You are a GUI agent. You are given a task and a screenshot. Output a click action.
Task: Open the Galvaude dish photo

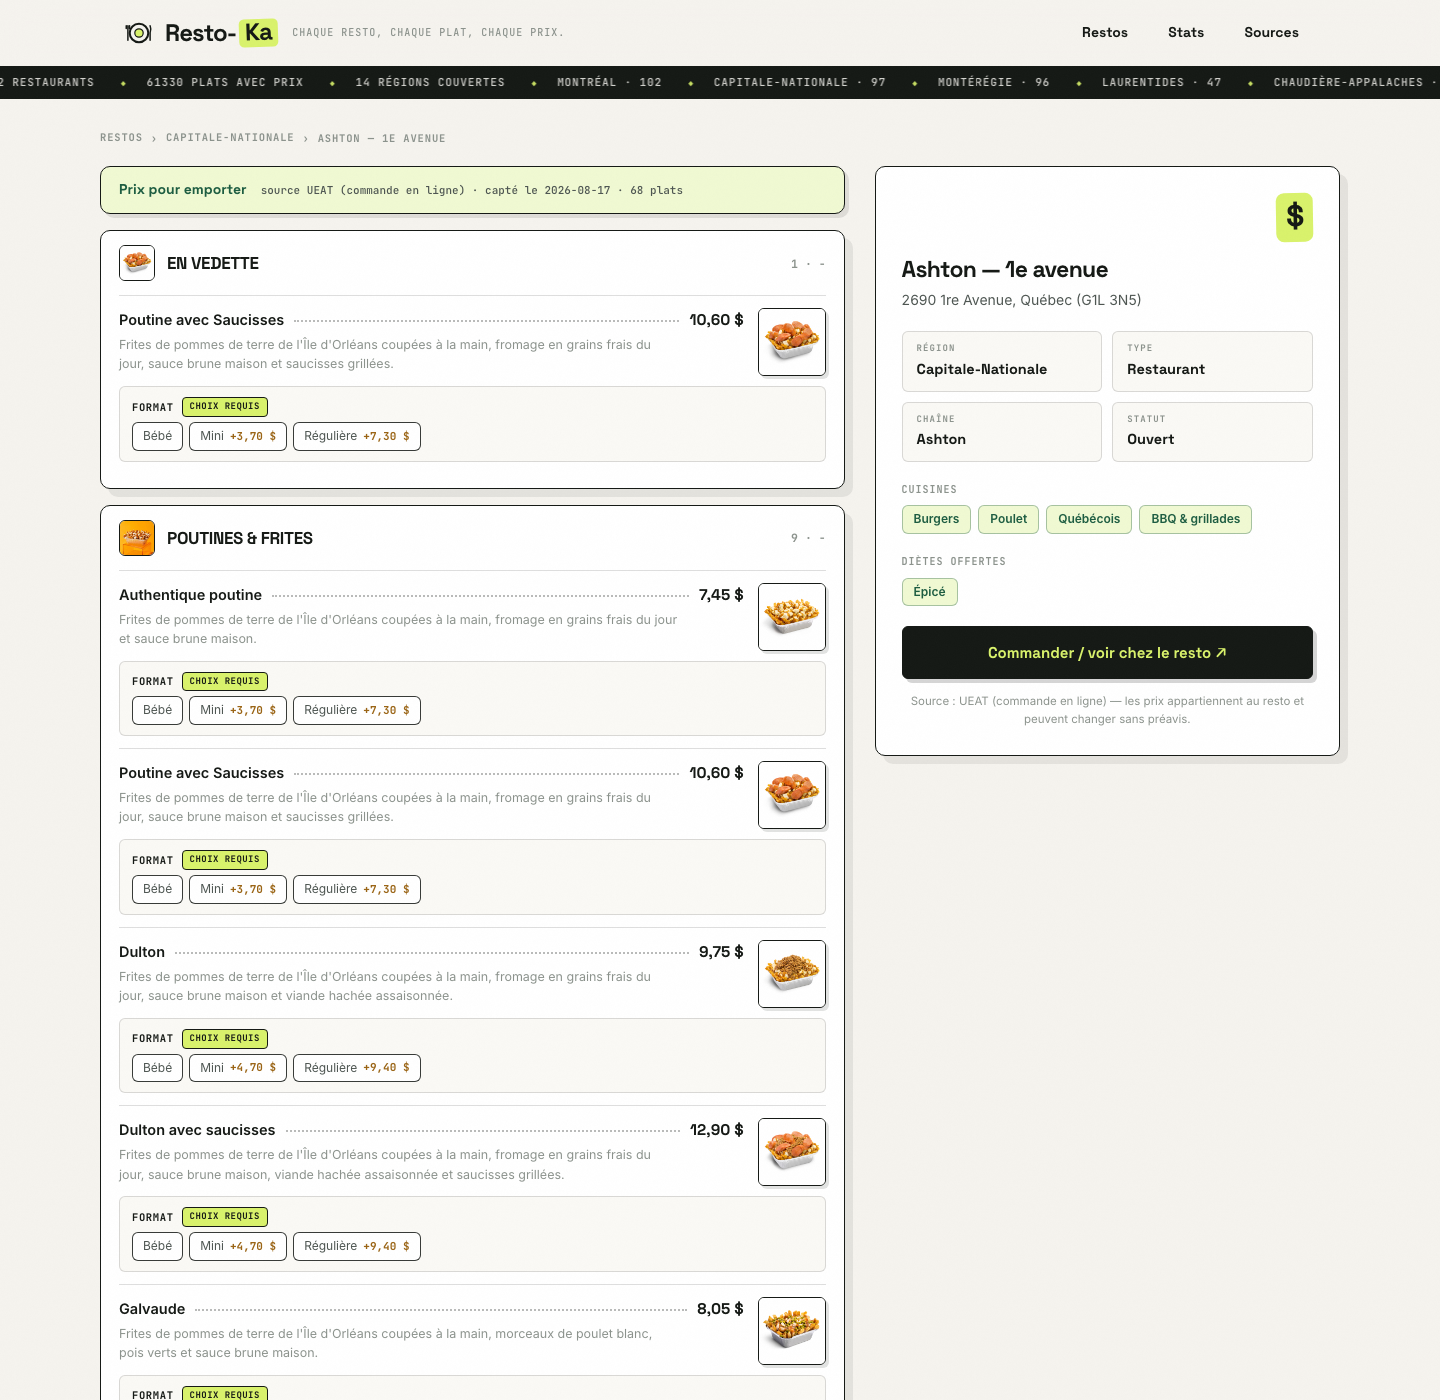point(792,1331)
